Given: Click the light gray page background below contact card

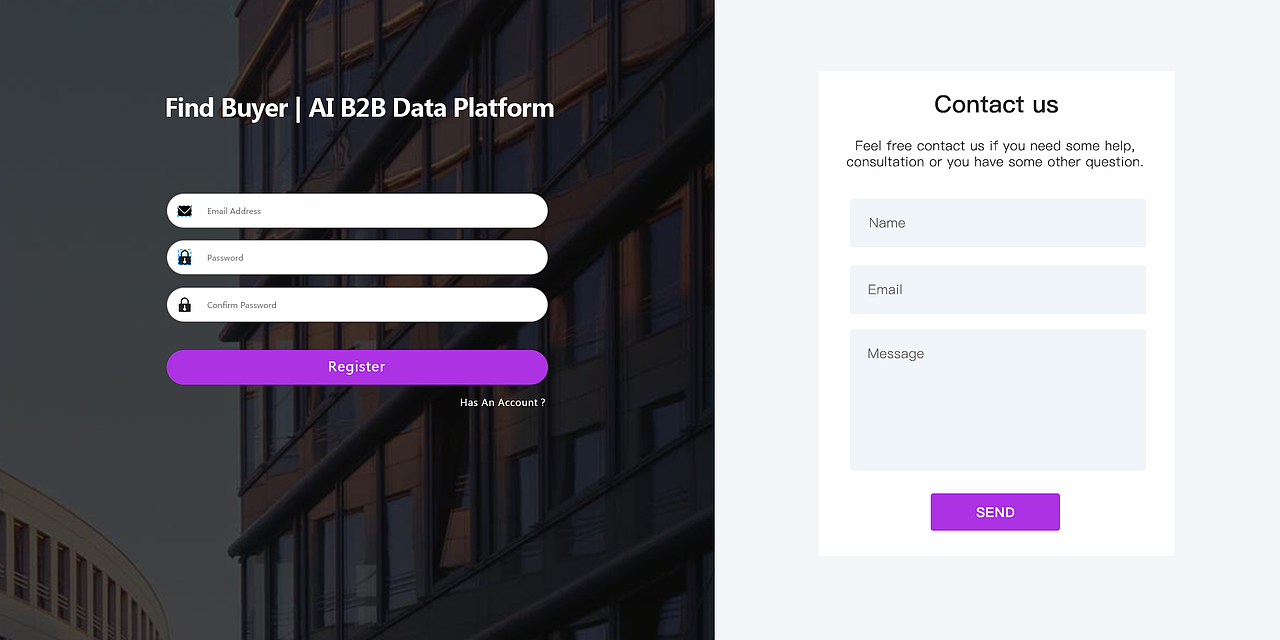Looking at the screenshot, I should [996, 598].
